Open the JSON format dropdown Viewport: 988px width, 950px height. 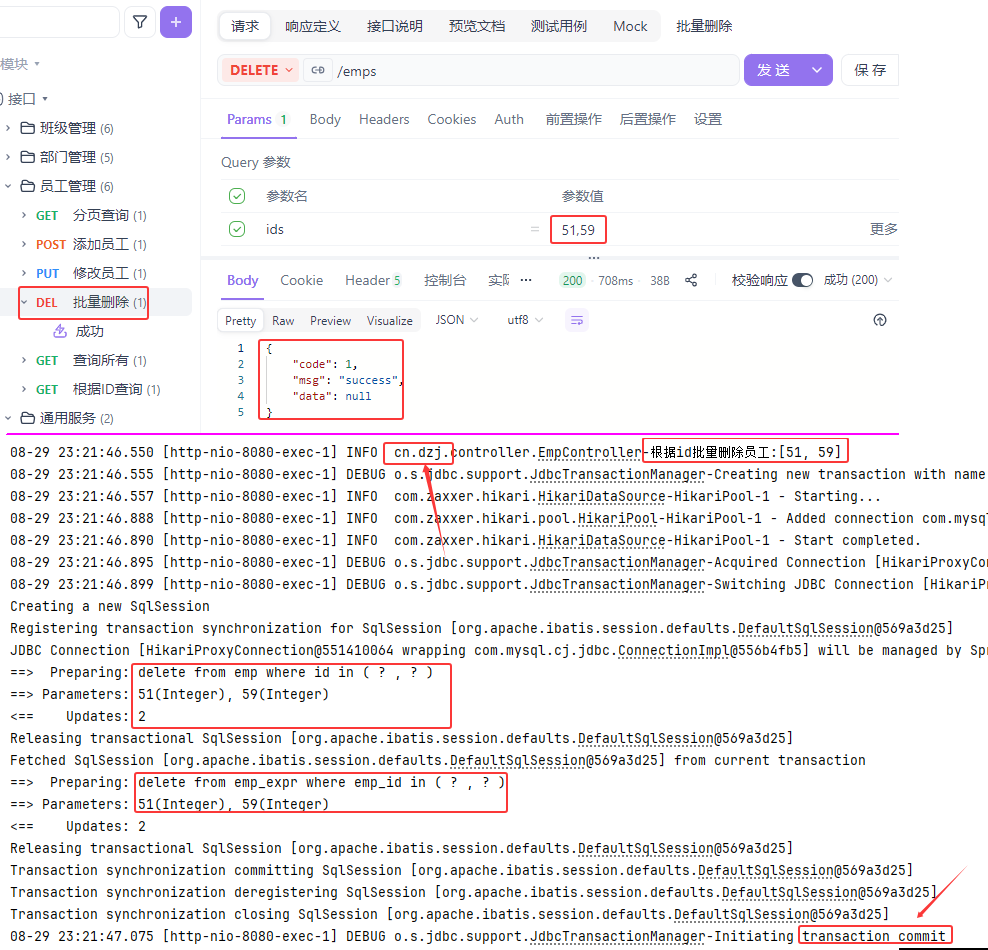point(457,320)
